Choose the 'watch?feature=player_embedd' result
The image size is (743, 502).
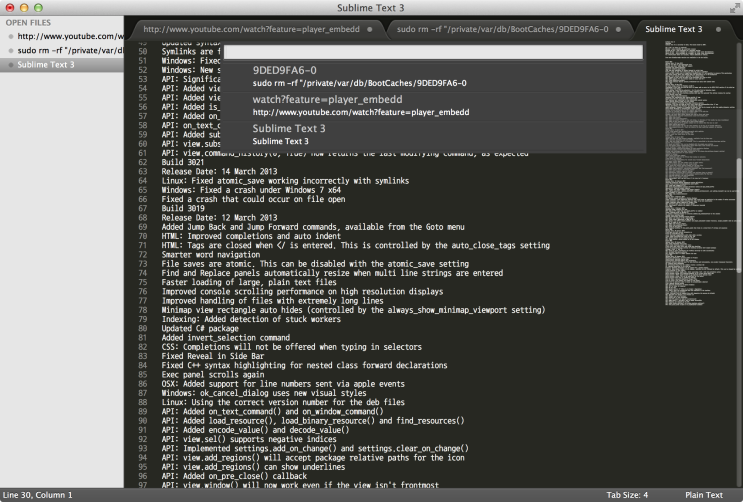point(433,106)
